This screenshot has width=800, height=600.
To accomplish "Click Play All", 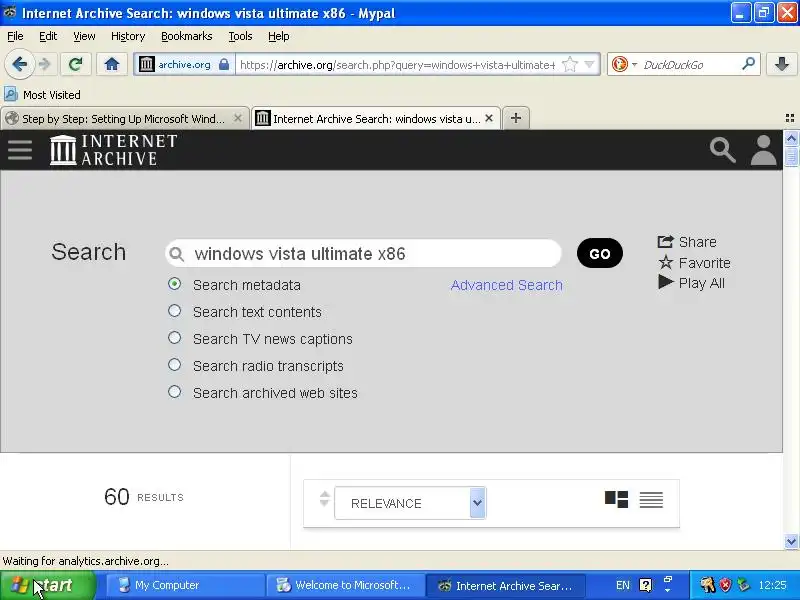I will (x=691, y=283).
